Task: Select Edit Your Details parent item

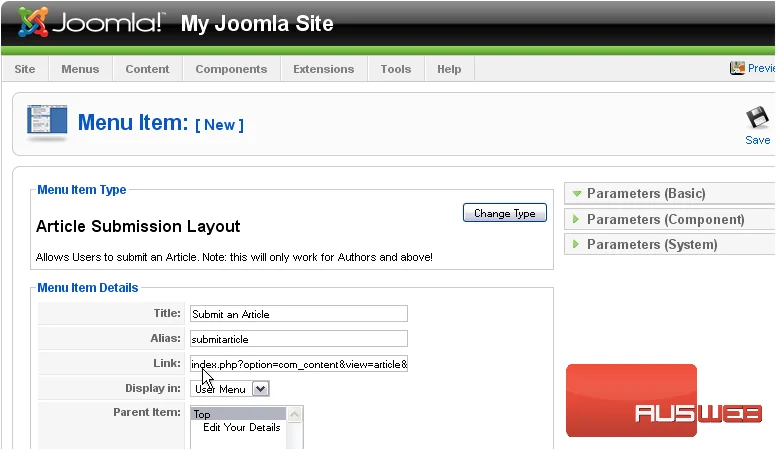Action: pos(242,427)
